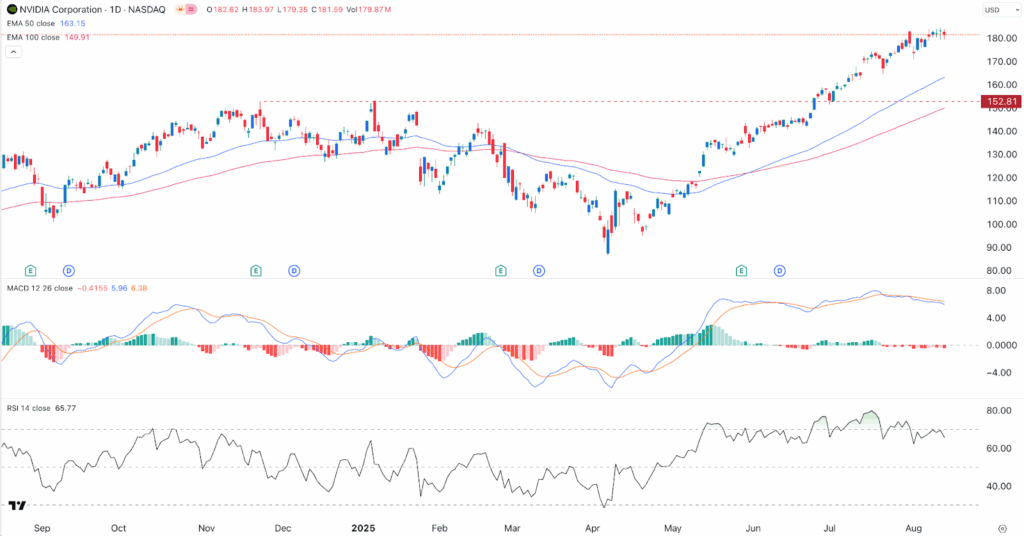Click the 60.00 RSI axis label
1024x536 pixels.
pyautogui.click(x=999, y=449)
